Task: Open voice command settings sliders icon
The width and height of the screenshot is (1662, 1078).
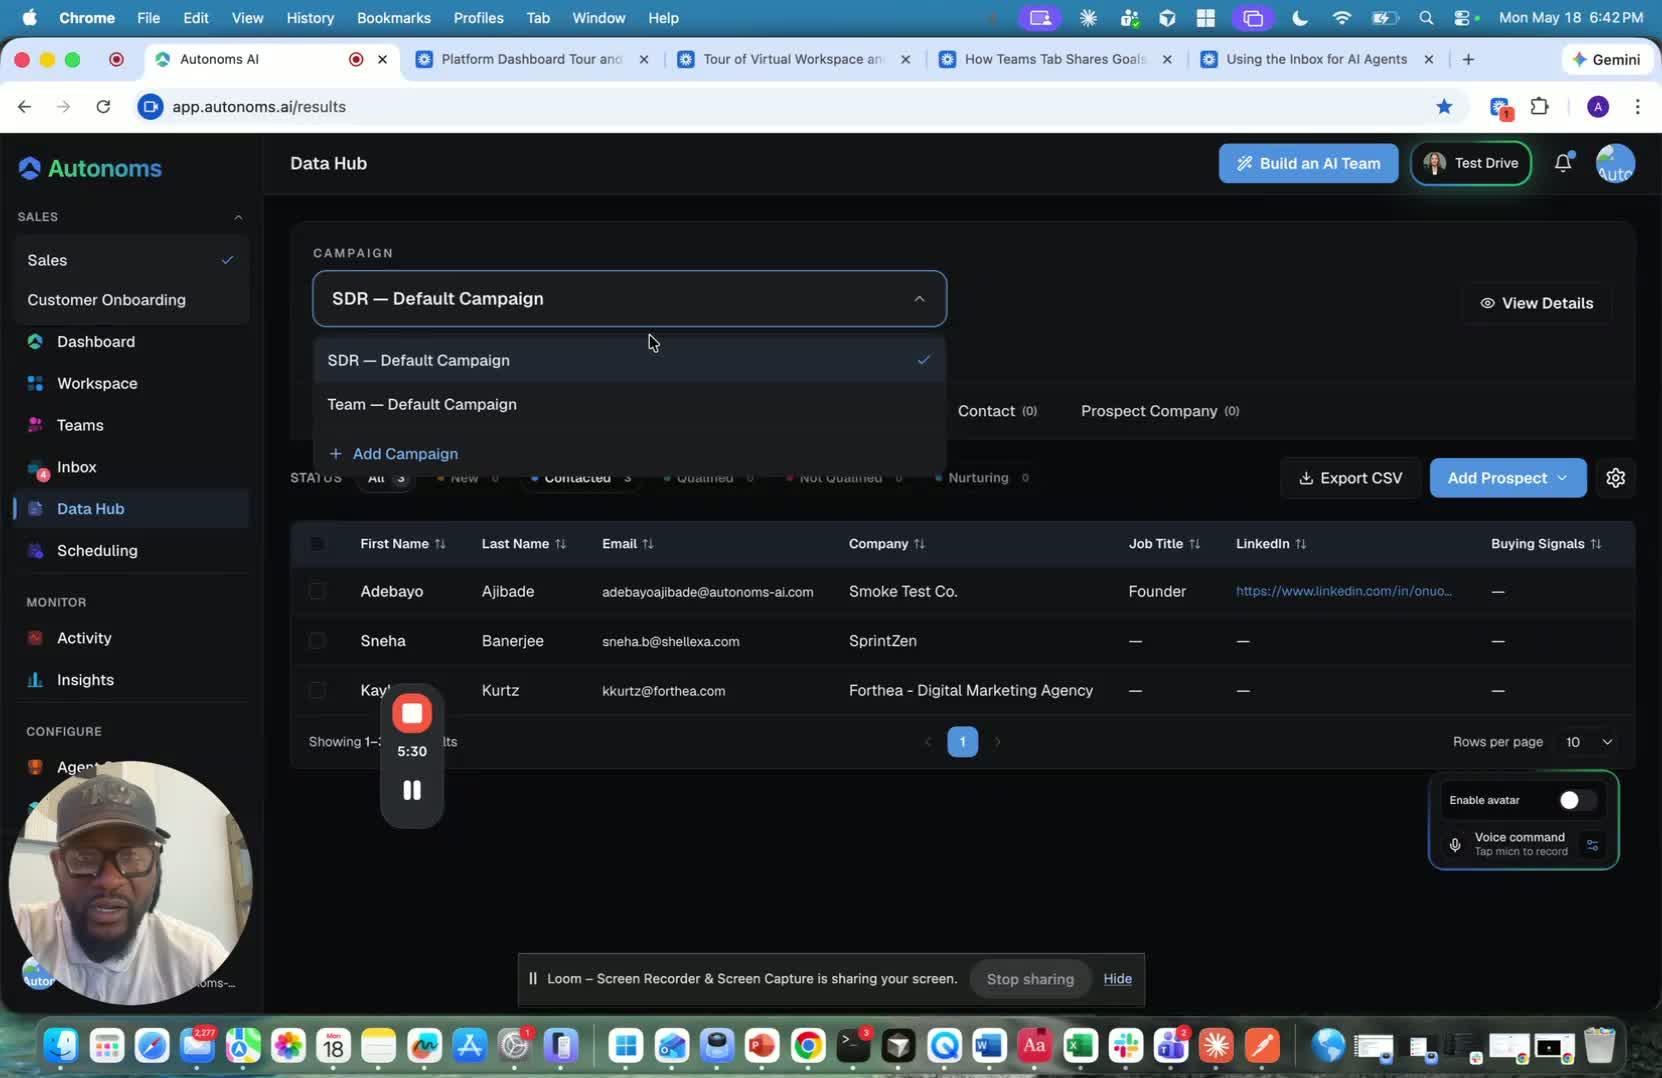Action: 1592,845
